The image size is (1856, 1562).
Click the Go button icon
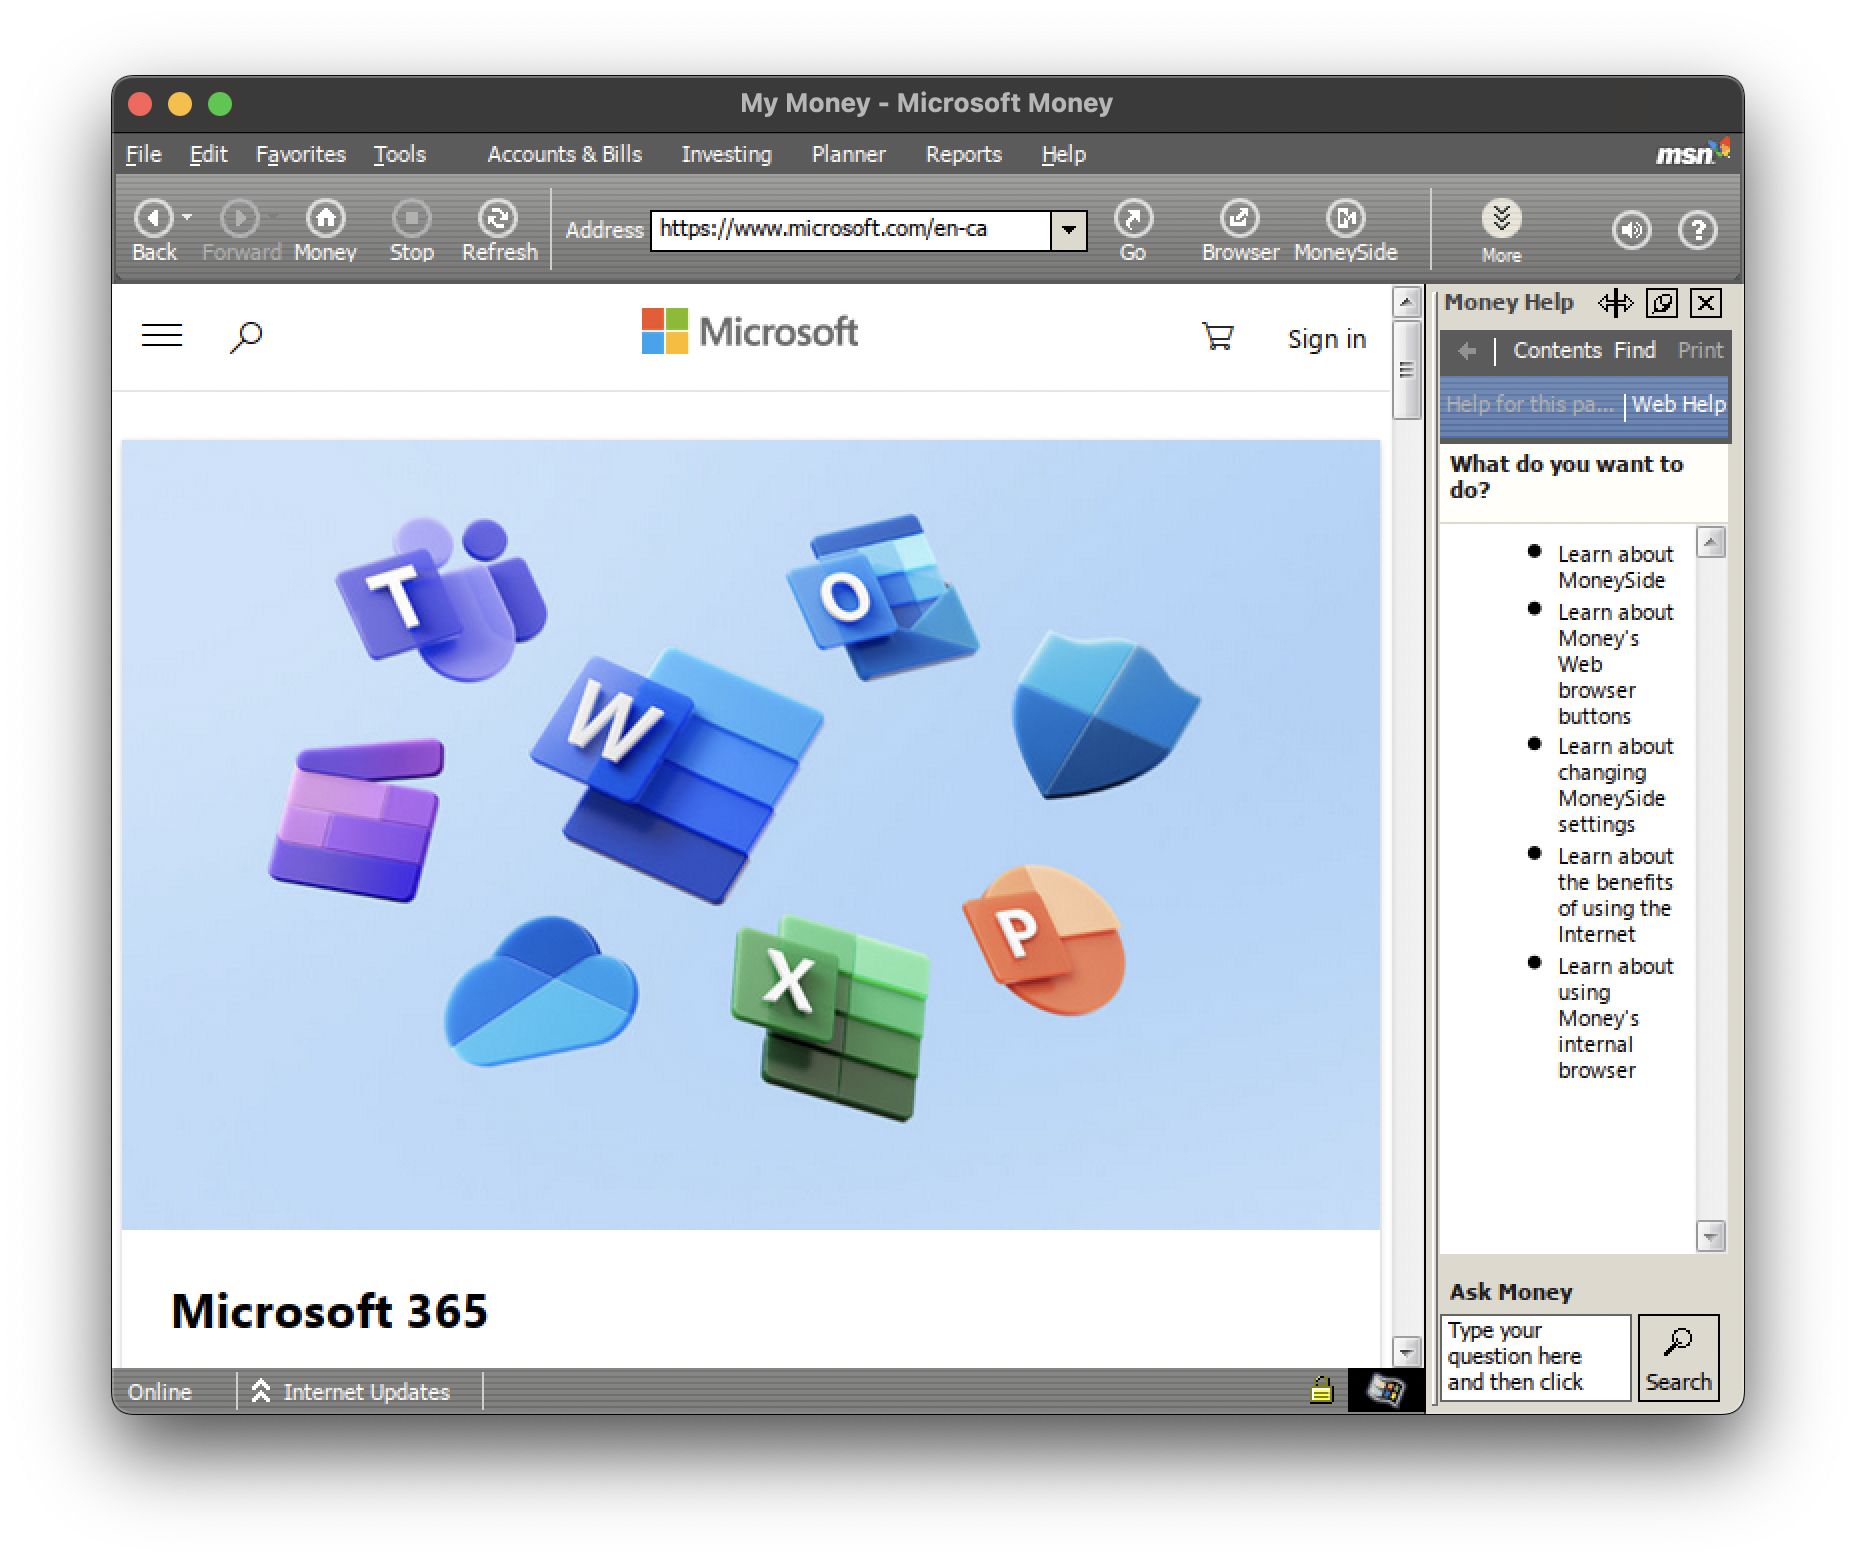[1133, 218]
